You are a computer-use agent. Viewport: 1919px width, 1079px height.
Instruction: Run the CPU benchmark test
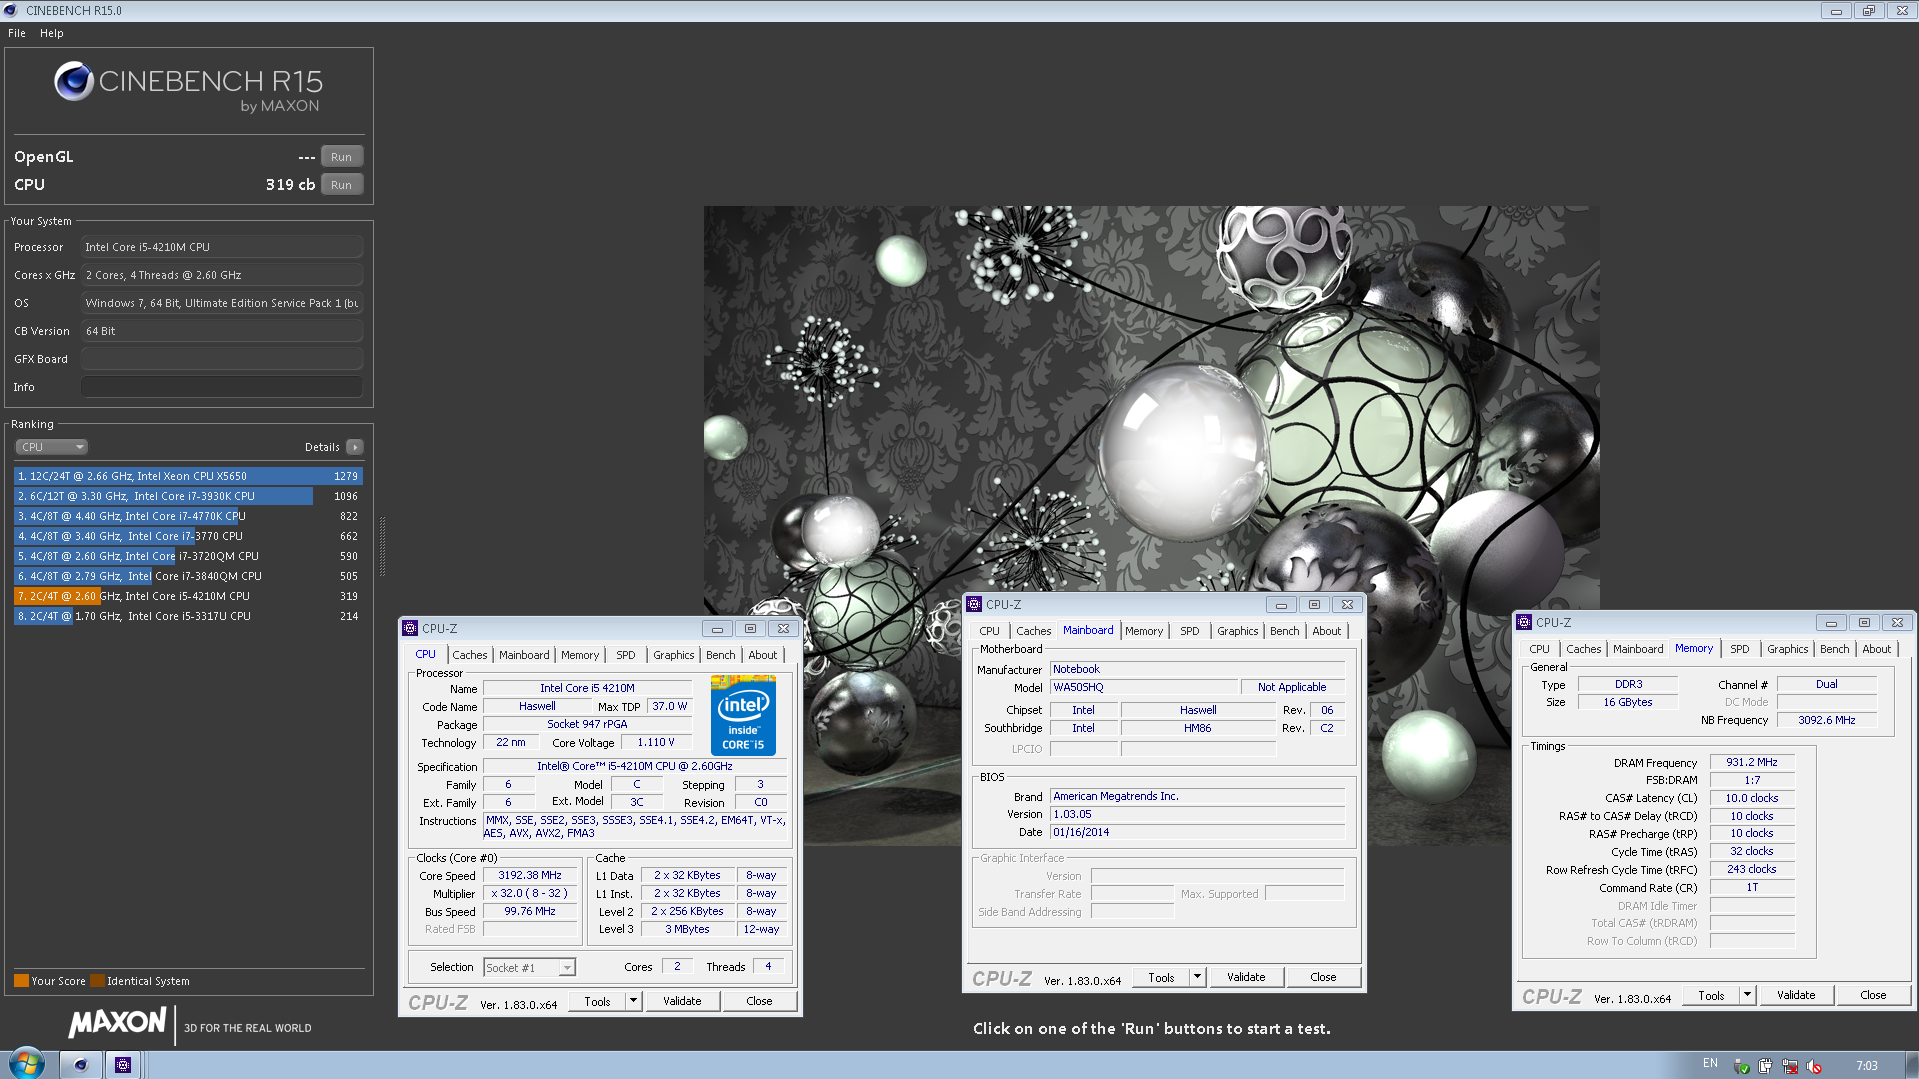point(341,185)
